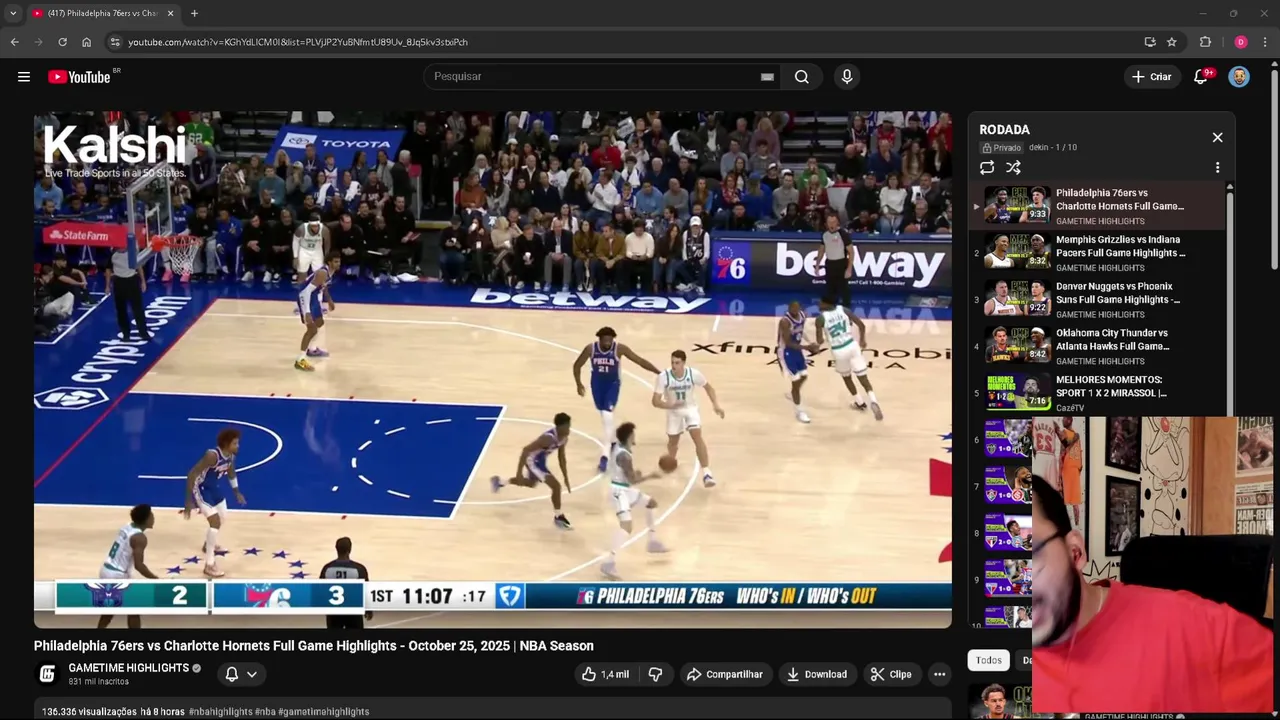Click the search magnifier button
Screen dimensions: 1280x720
coord(802,77)
